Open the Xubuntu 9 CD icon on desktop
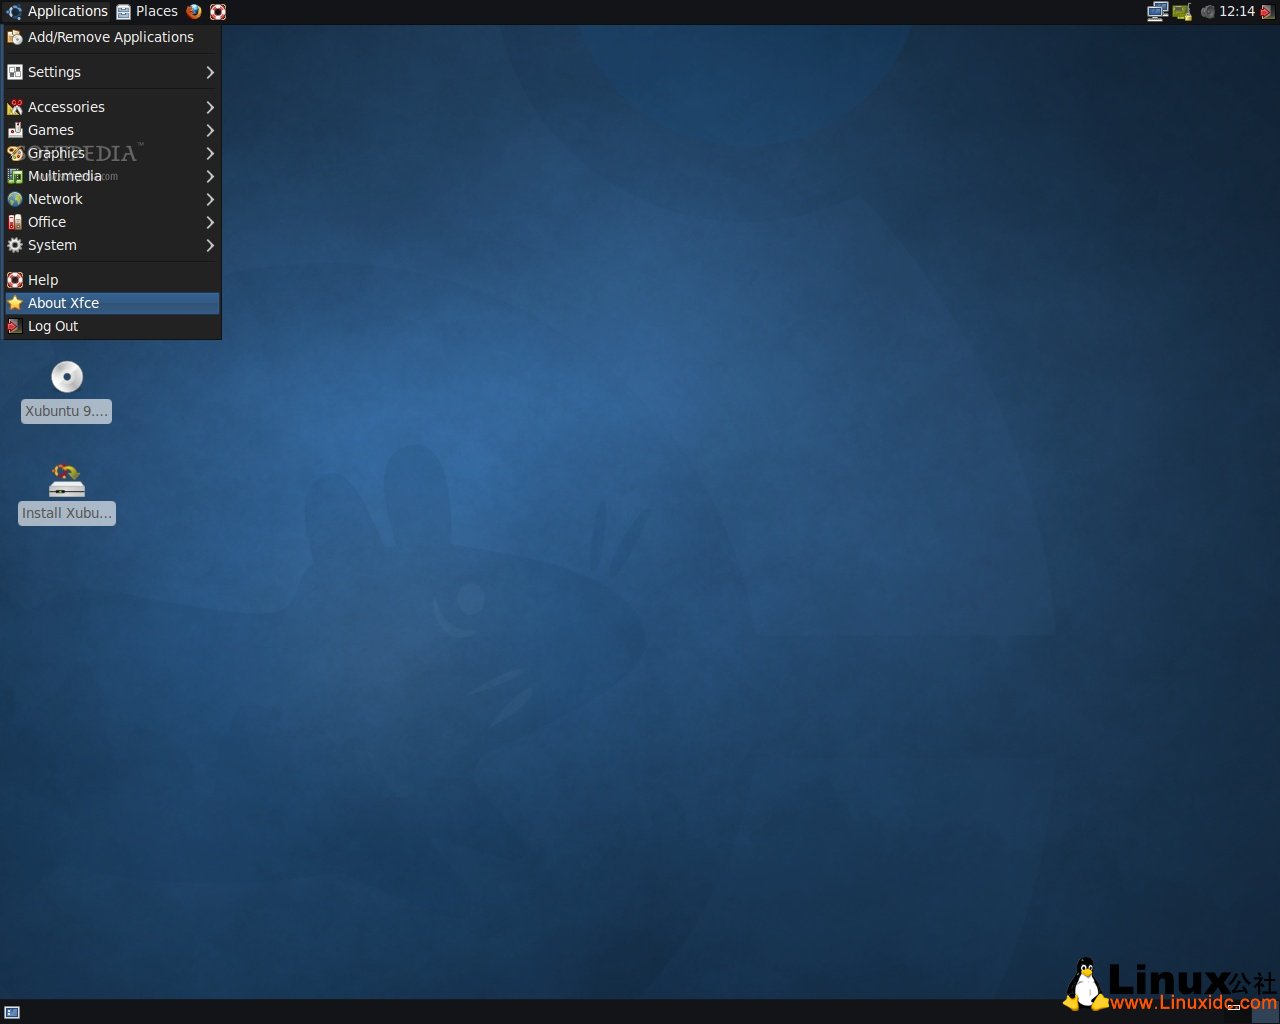This screenshot has height=1024, width=1280. (x=66, y=377)
